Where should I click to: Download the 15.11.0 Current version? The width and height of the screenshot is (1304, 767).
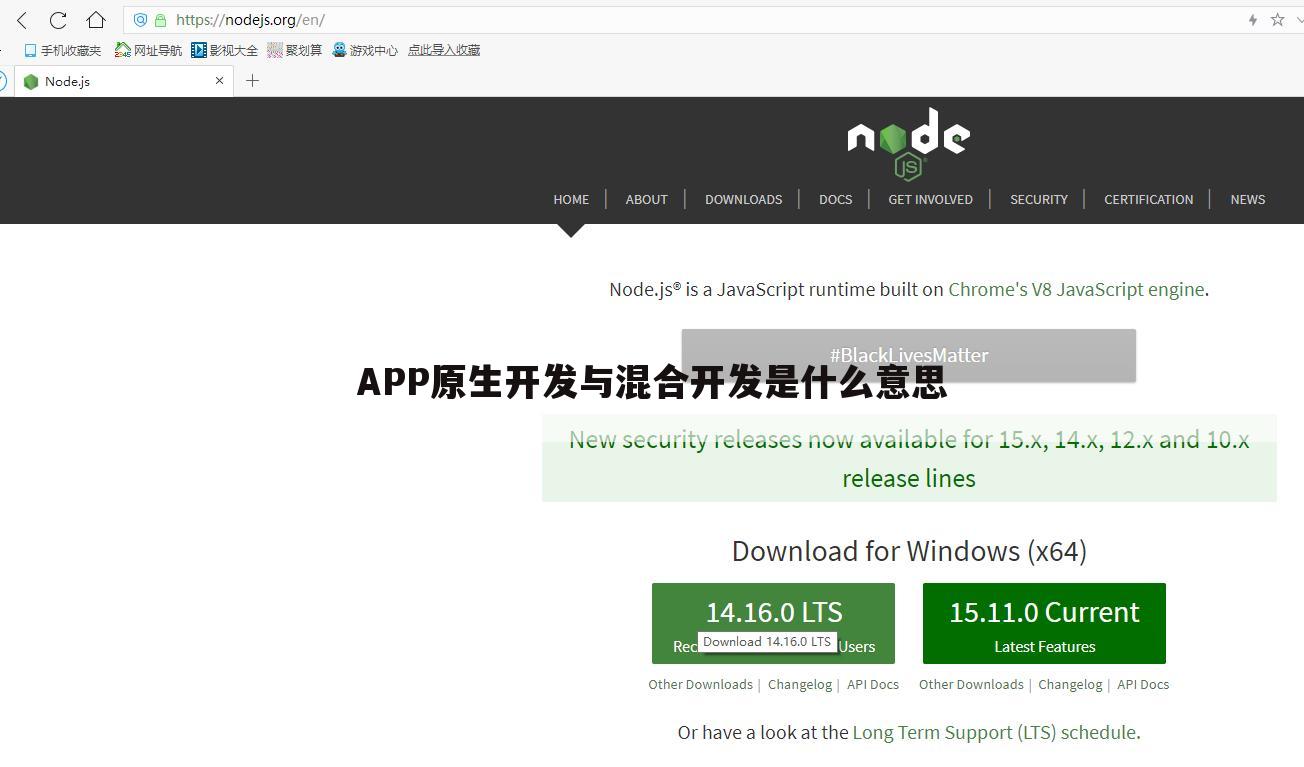[1044, 623]
